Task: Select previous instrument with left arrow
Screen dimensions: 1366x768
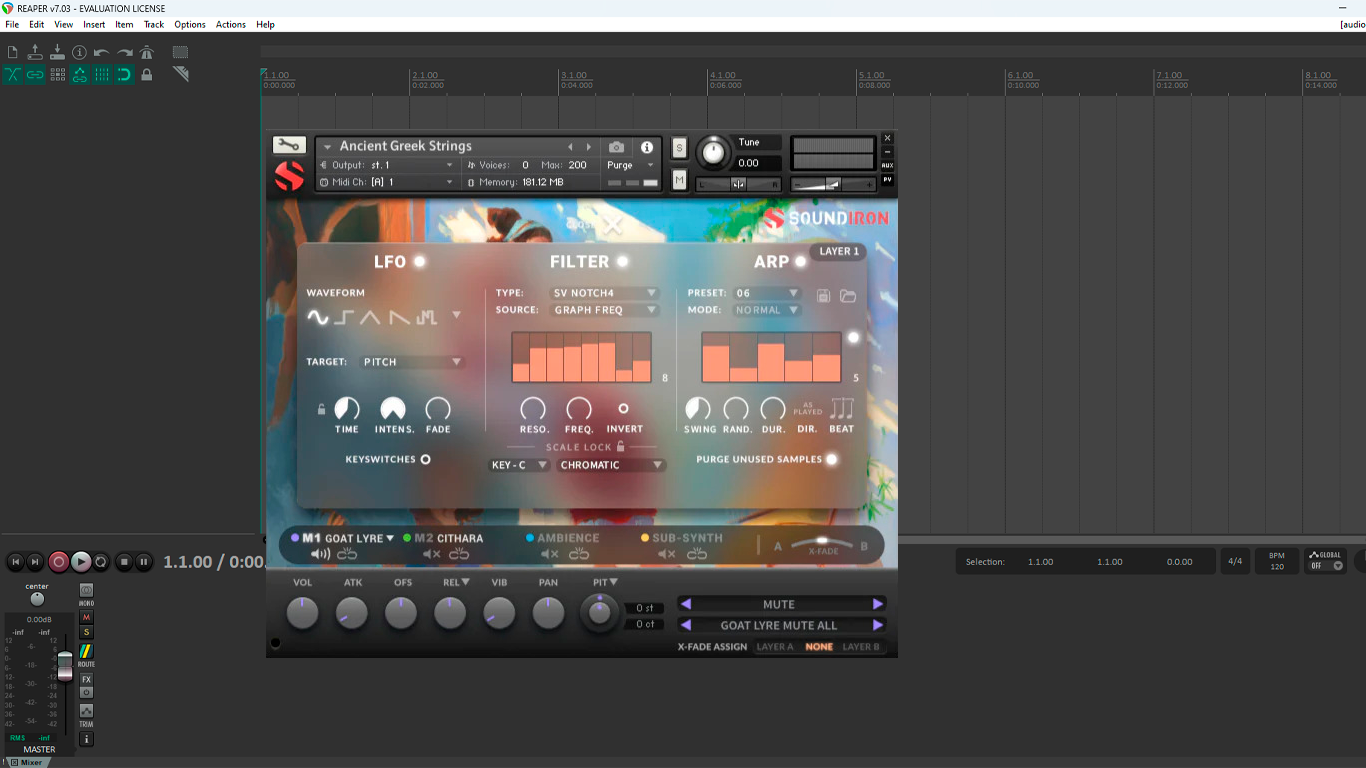Action: 571,147
